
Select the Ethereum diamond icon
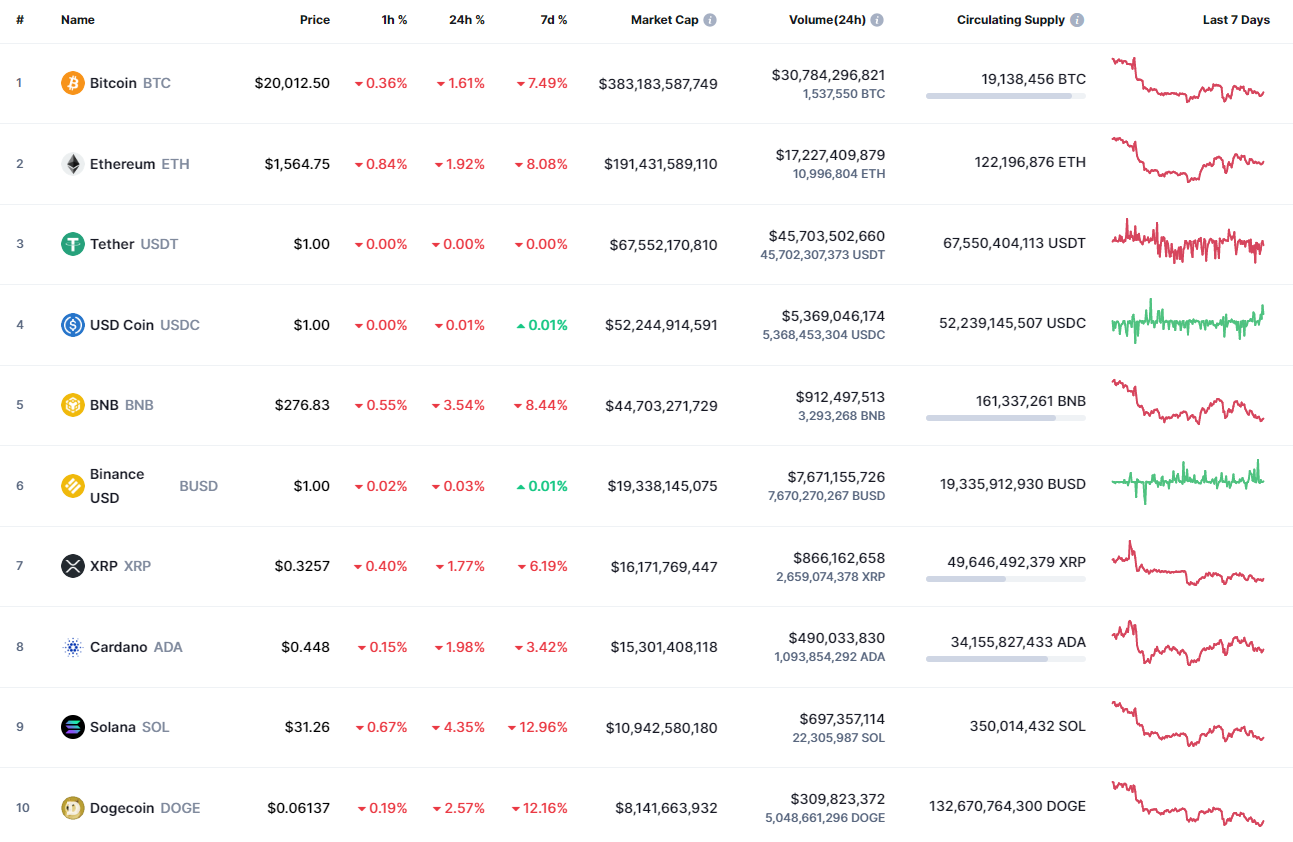(x=71, y=163)
